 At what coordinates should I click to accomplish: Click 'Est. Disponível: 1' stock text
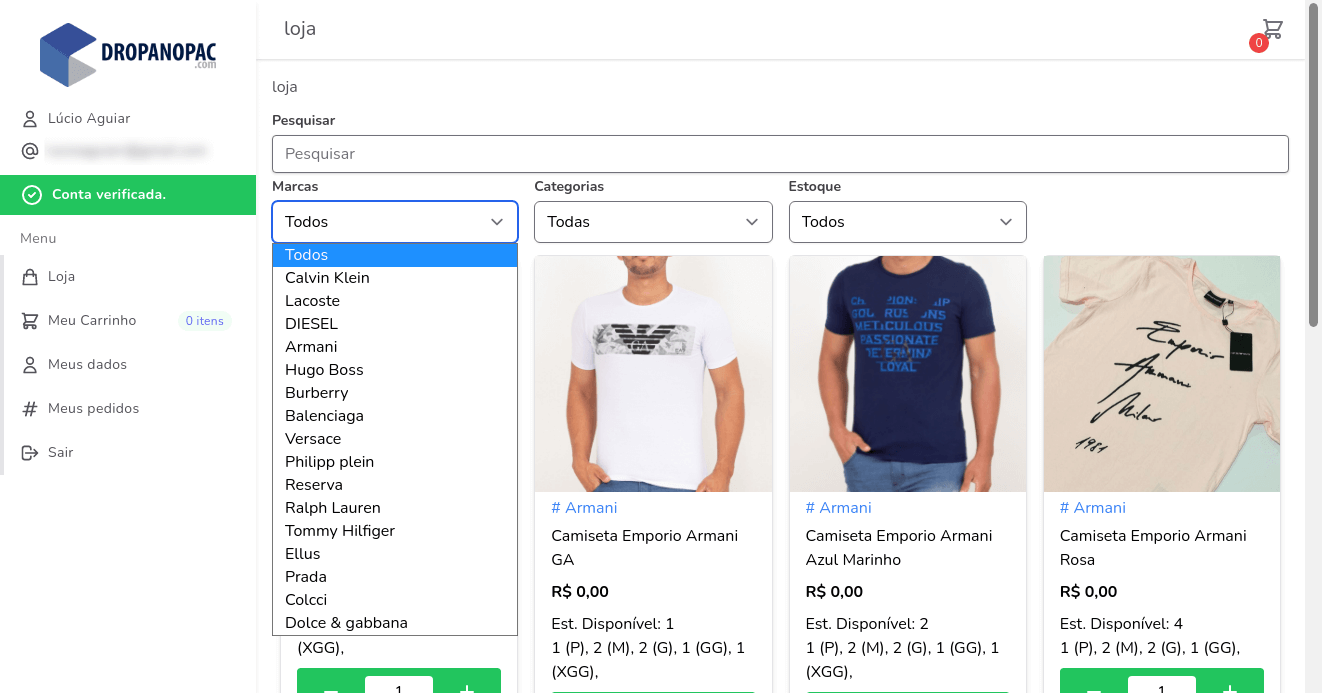pos(613,624)
